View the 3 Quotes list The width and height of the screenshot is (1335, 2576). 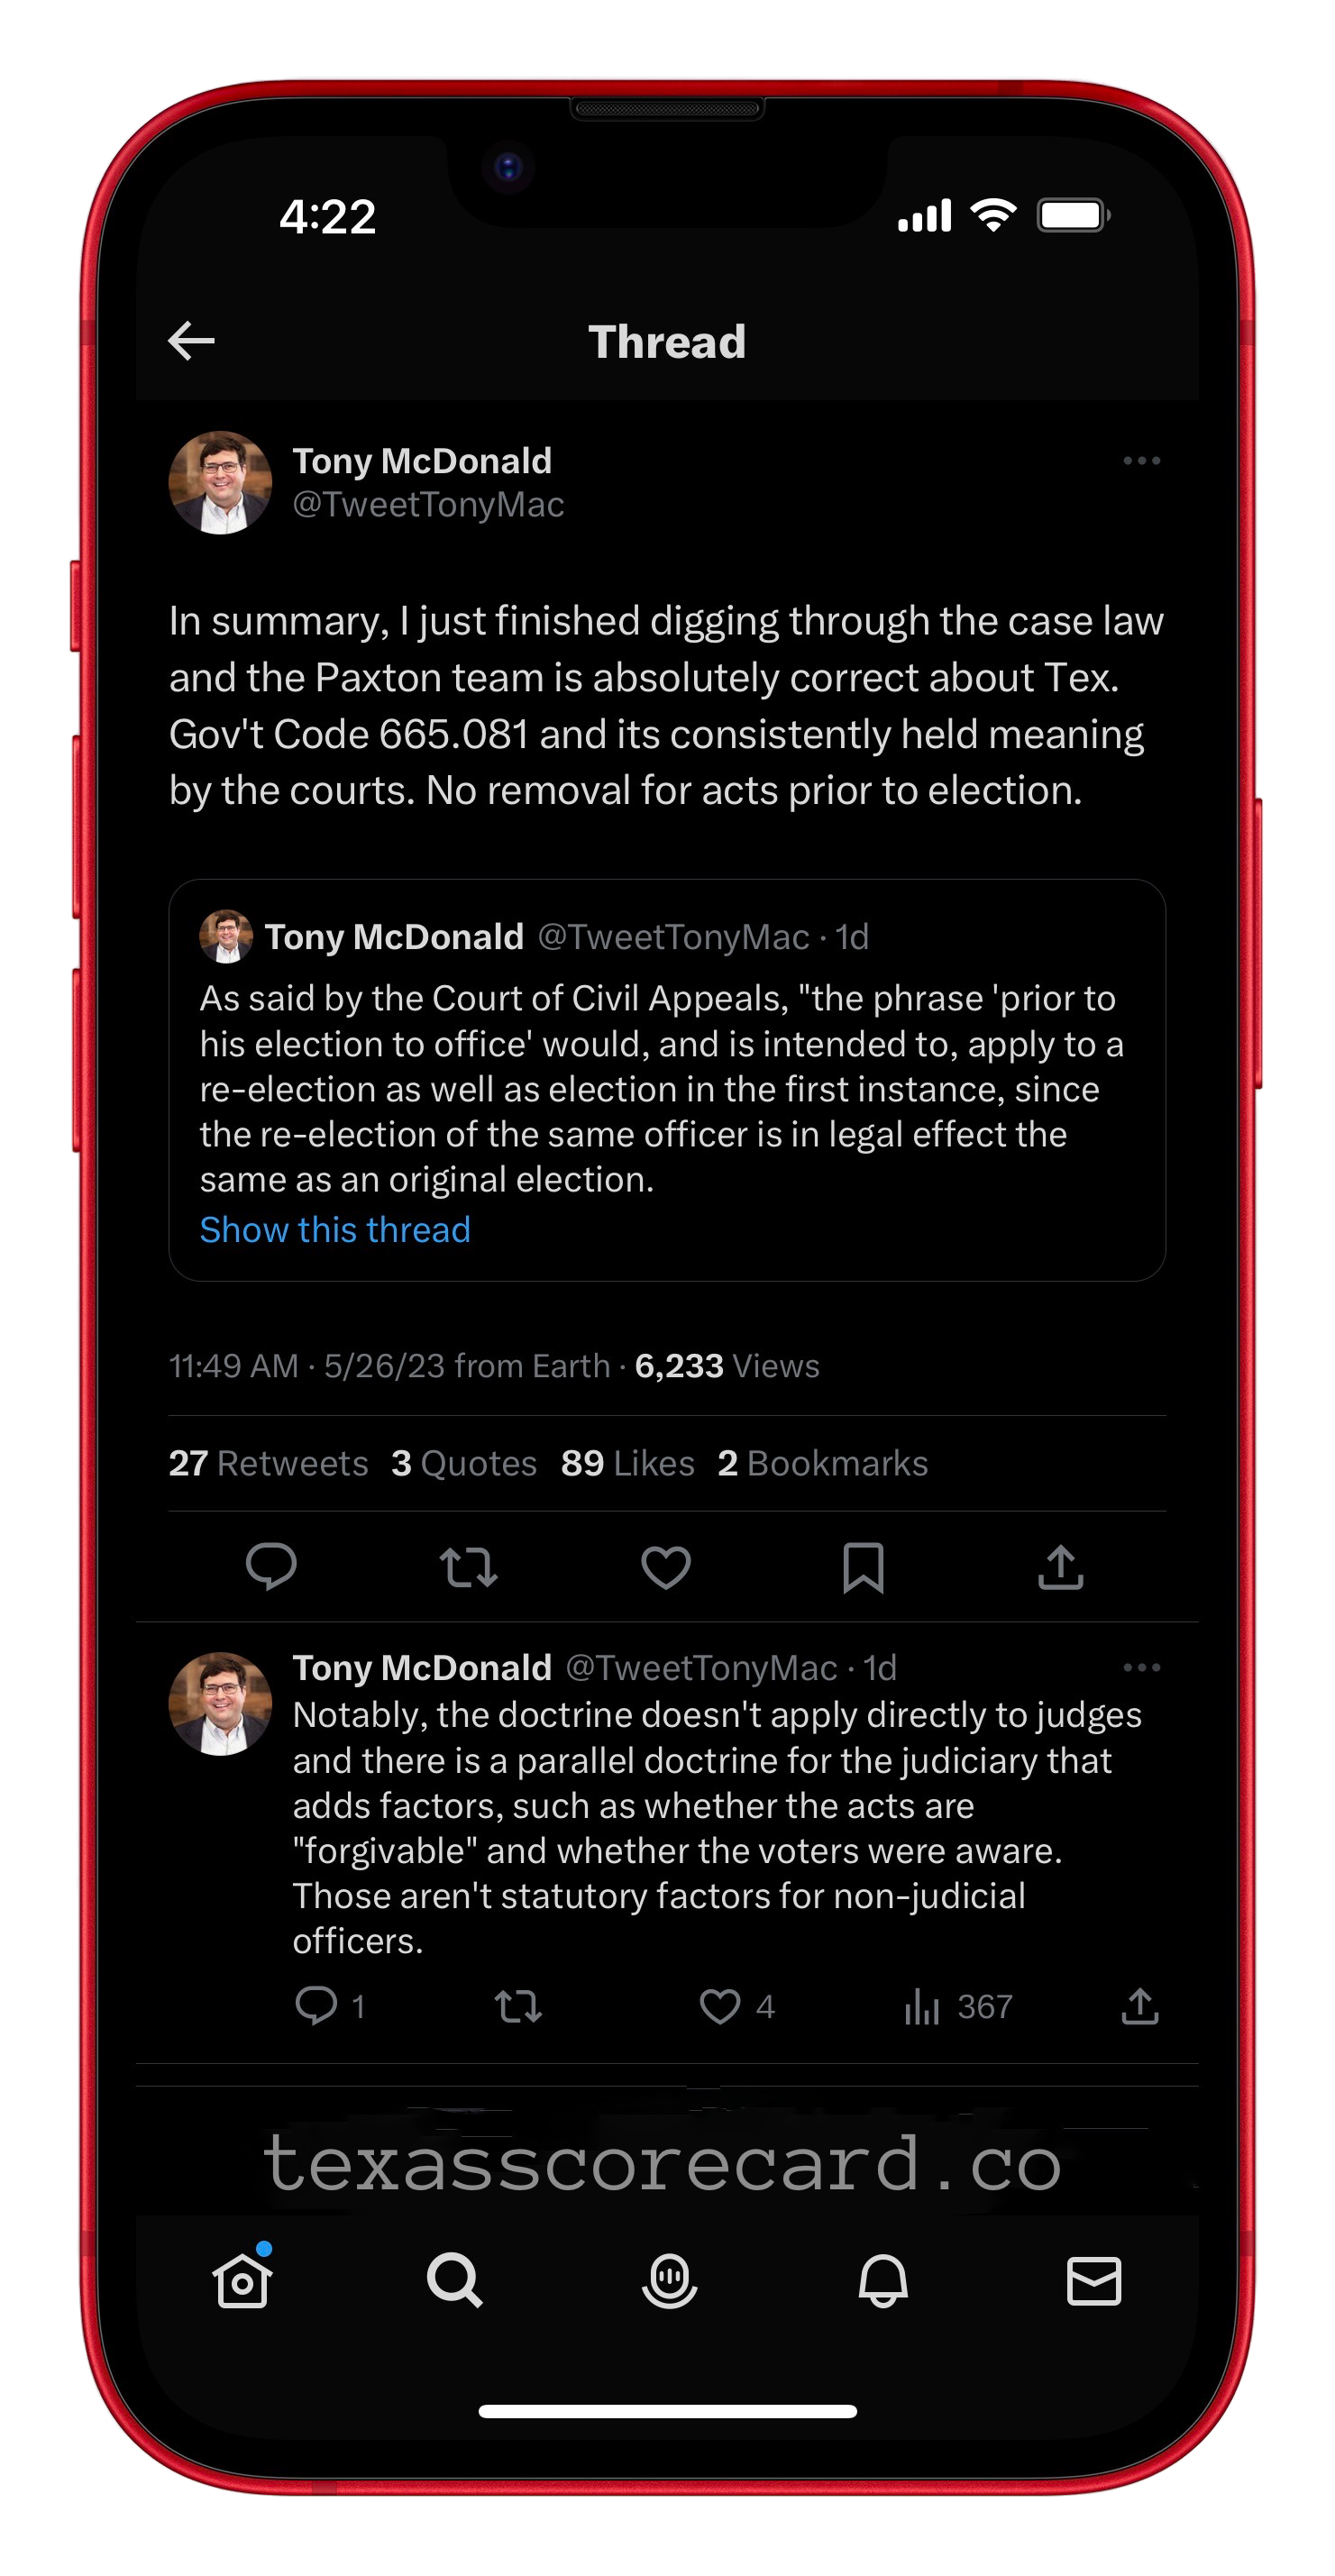tap(464, 1463)
